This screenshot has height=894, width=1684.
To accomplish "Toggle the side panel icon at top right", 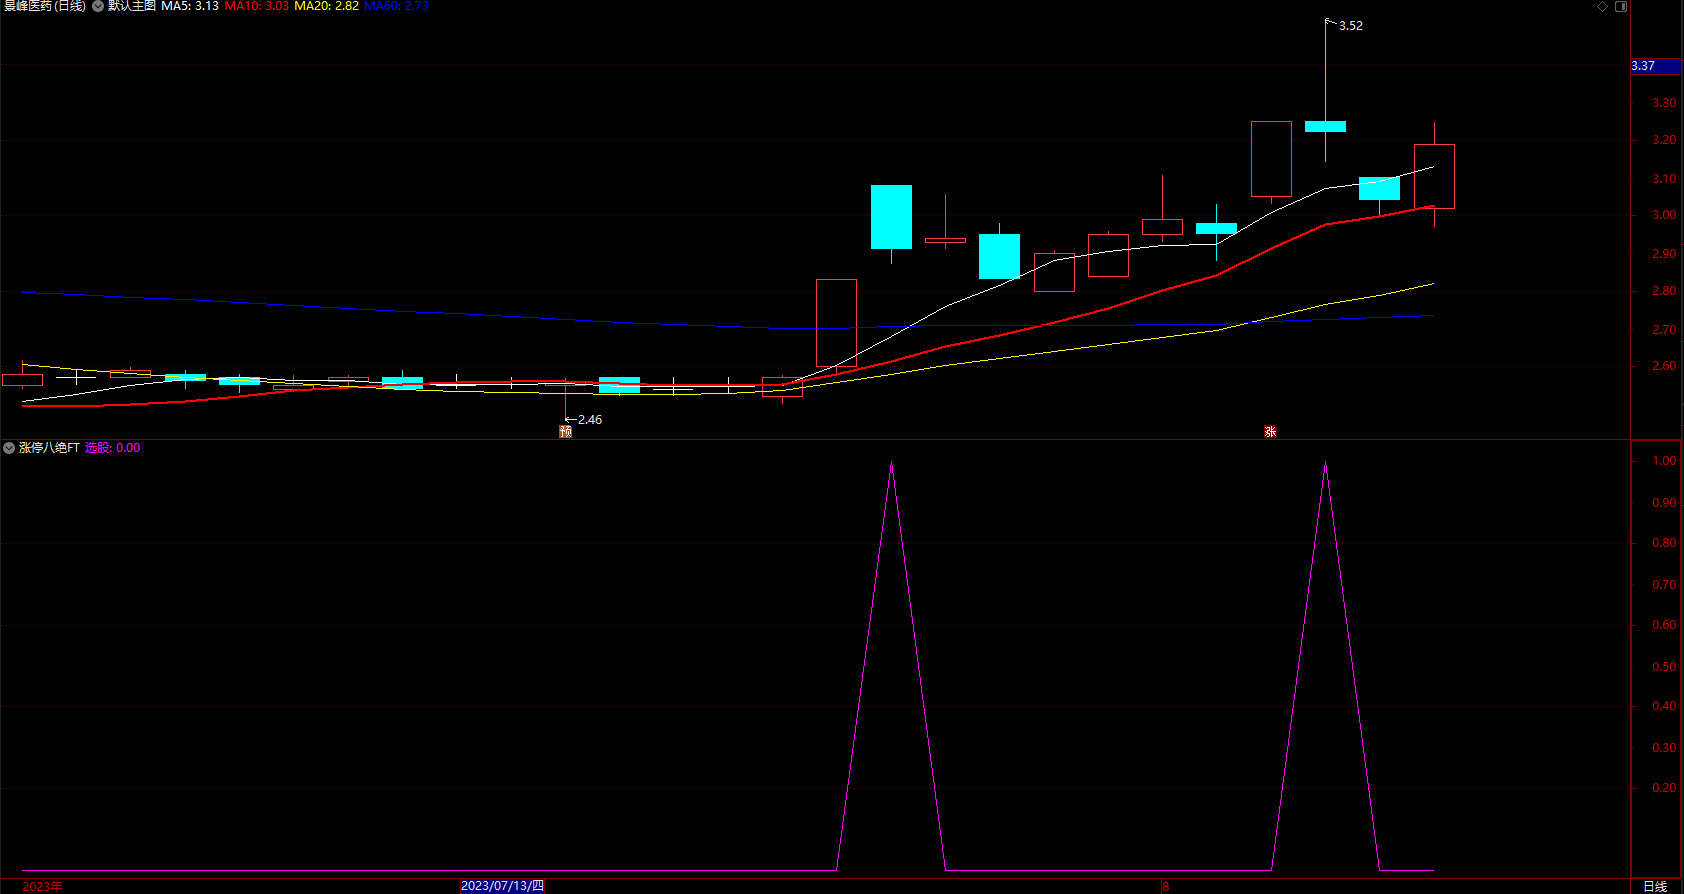I will [1621, 6].
